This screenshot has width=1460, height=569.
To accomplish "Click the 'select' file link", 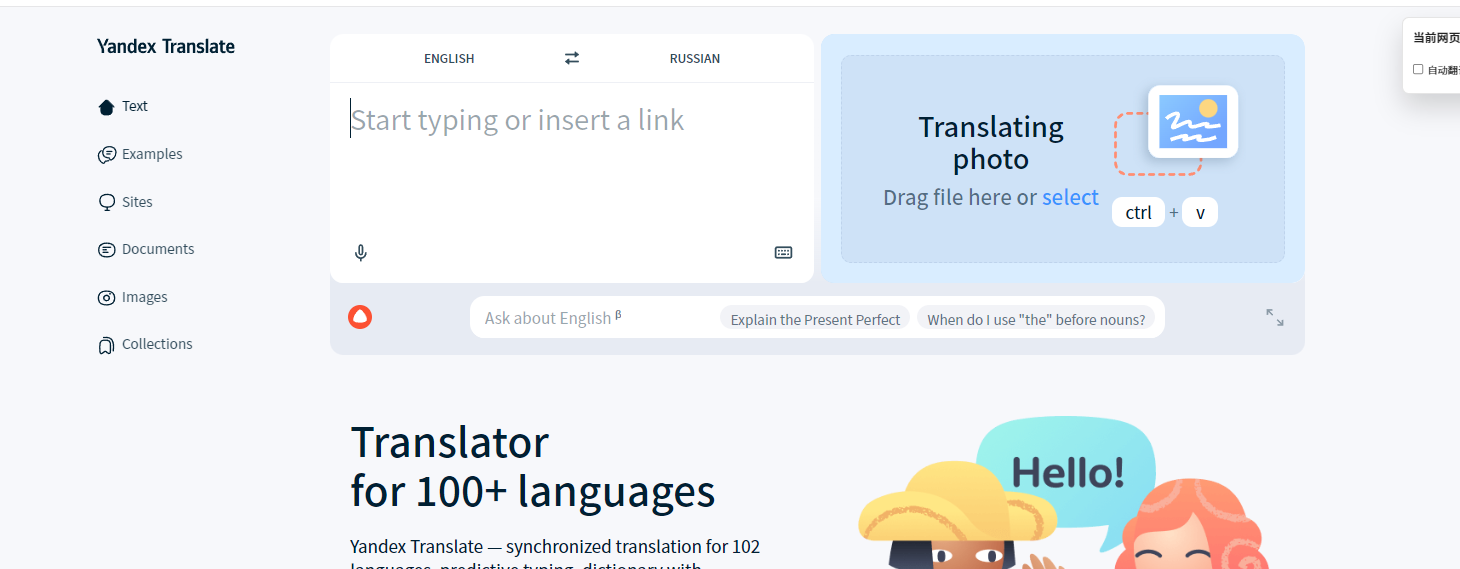I will pos(1070,198).
